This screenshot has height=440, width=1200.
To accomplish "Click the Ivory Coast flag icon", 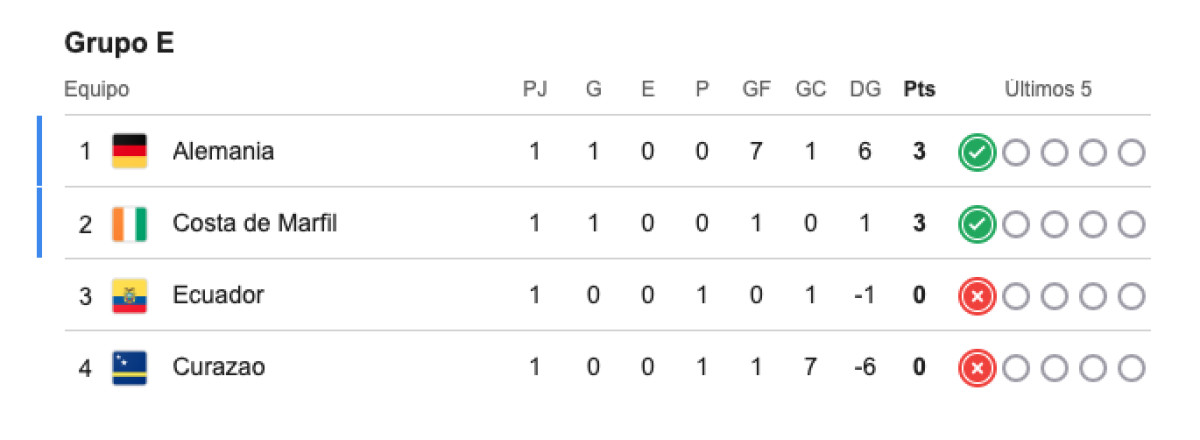I will (130, 223).
